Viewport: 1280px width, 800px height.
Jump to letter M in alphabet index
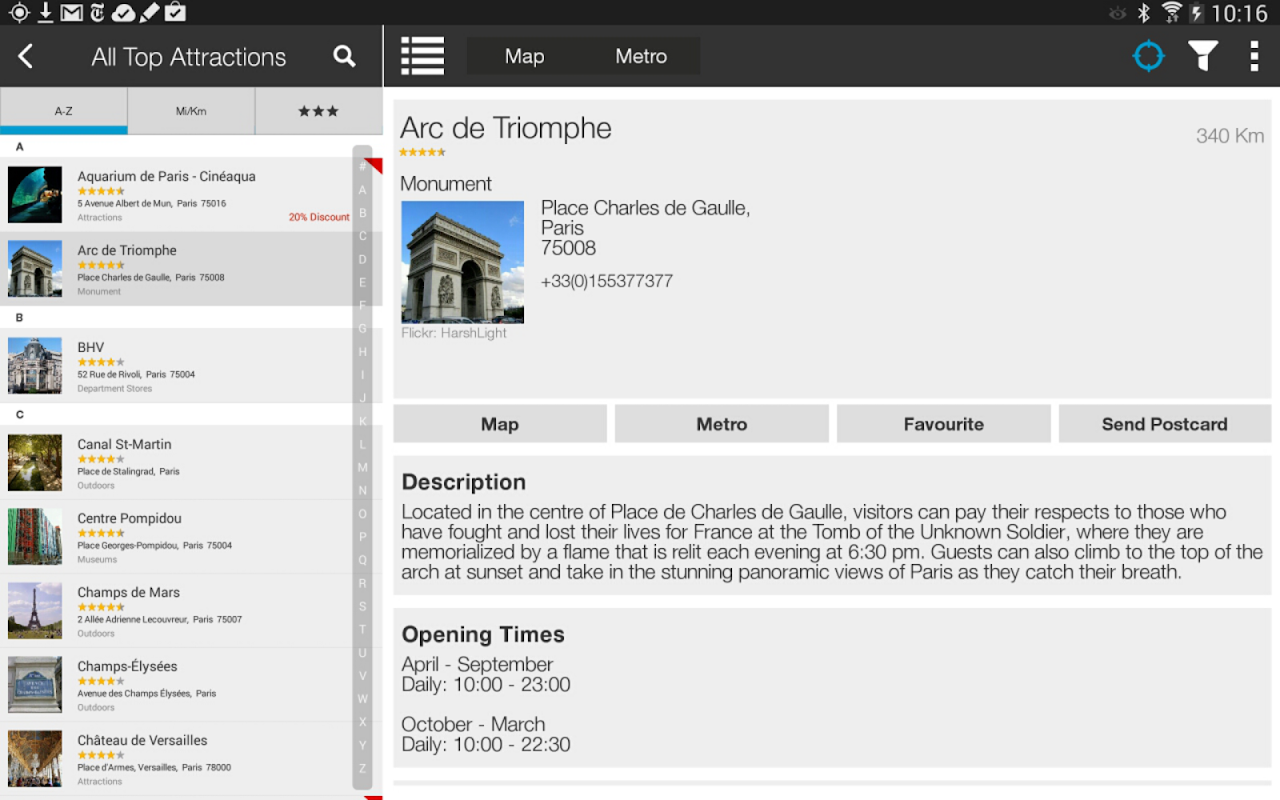[362, 467]
